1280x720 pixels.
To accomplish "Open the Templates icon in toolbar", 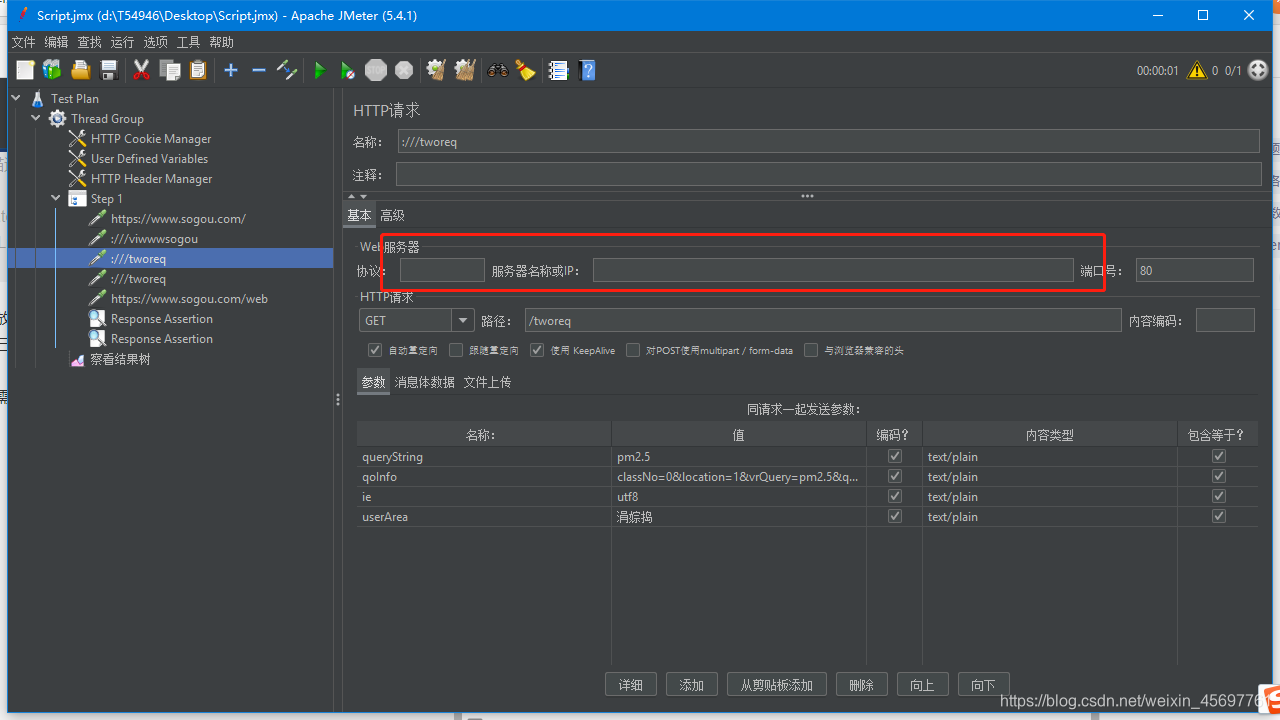I will click(52, 70).
